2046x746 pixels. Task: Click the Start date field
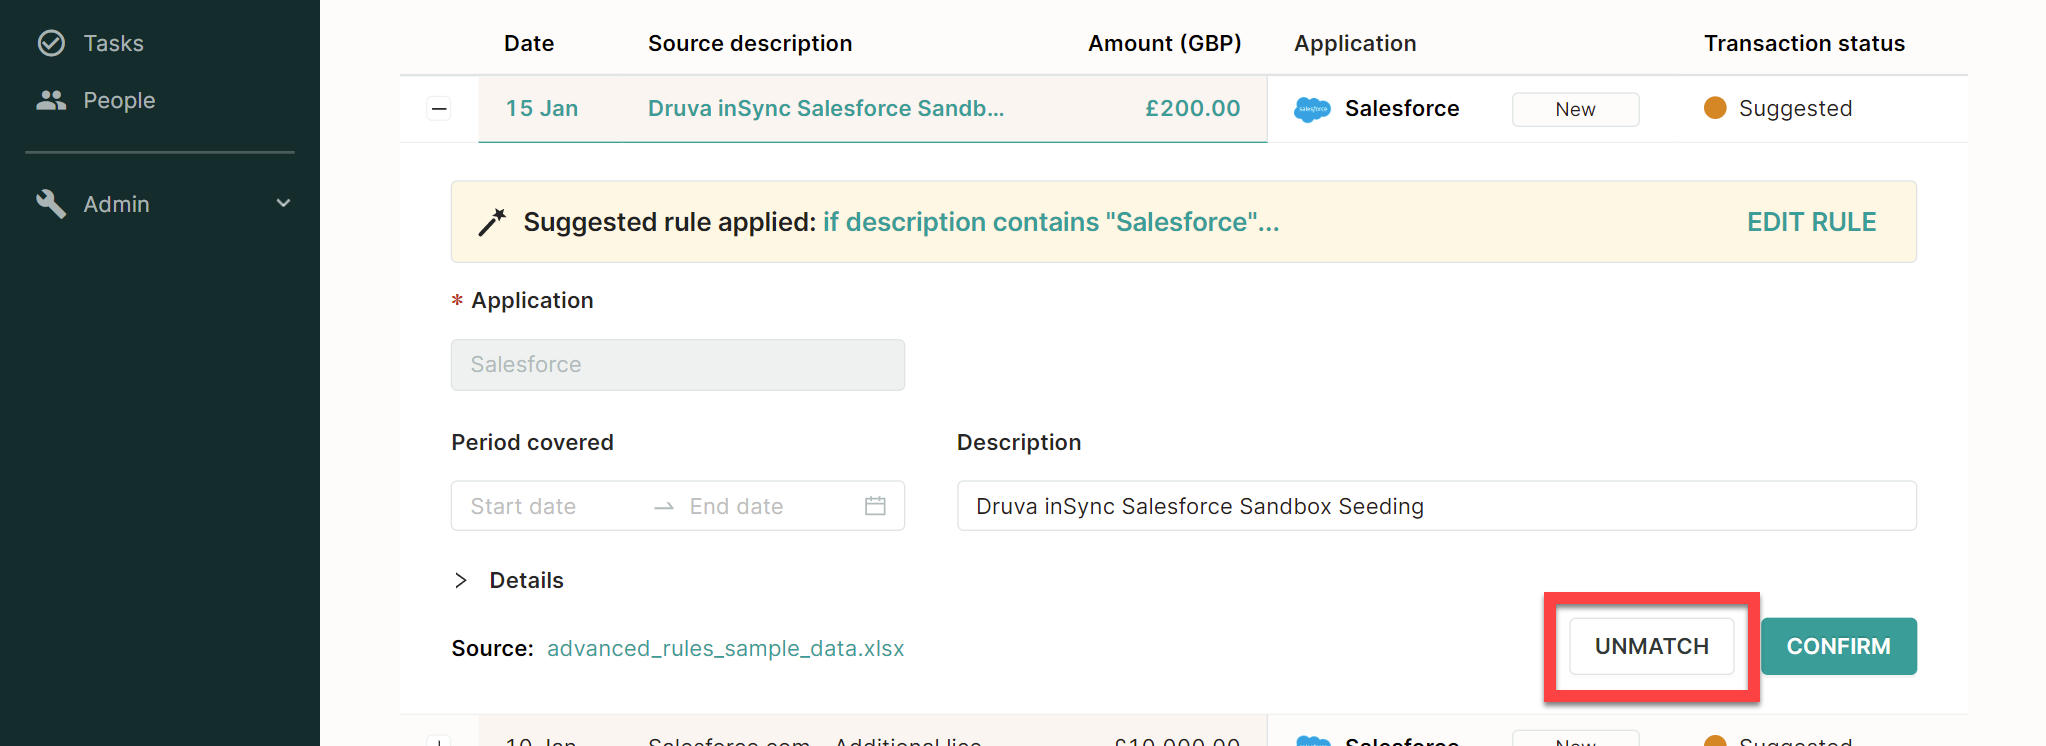548,506
